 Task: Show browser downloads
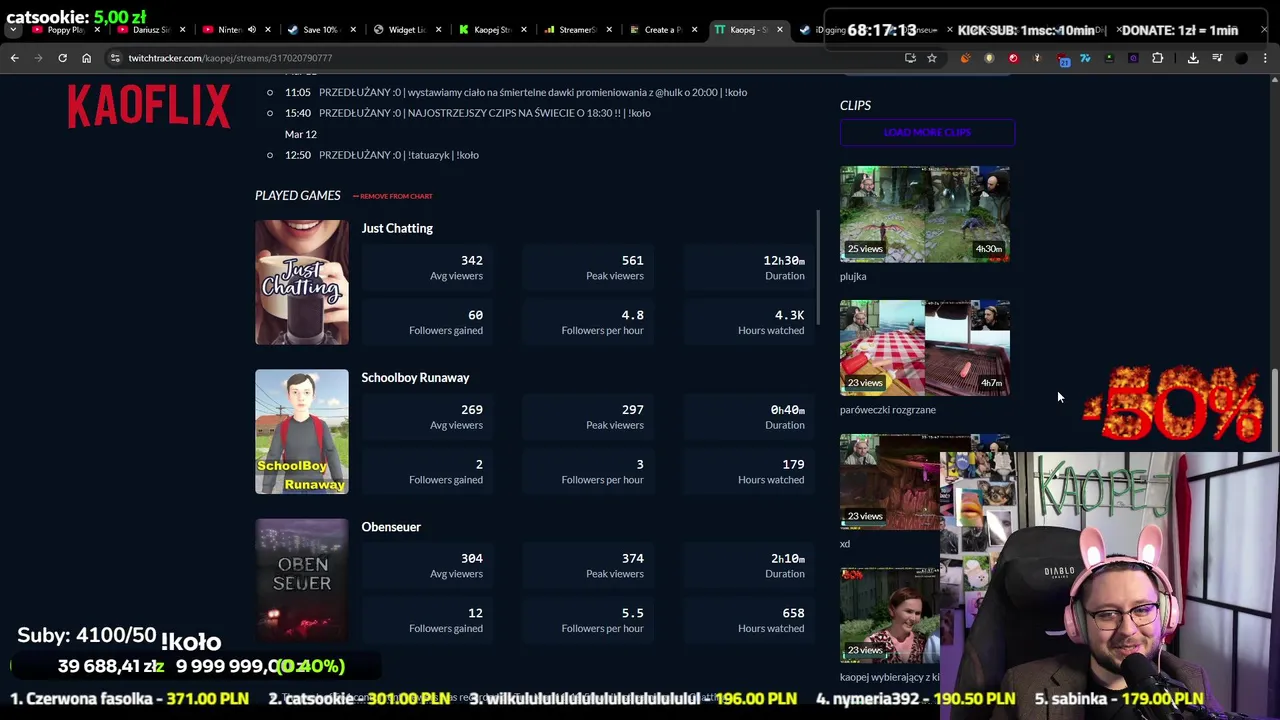coord(1193,58)
